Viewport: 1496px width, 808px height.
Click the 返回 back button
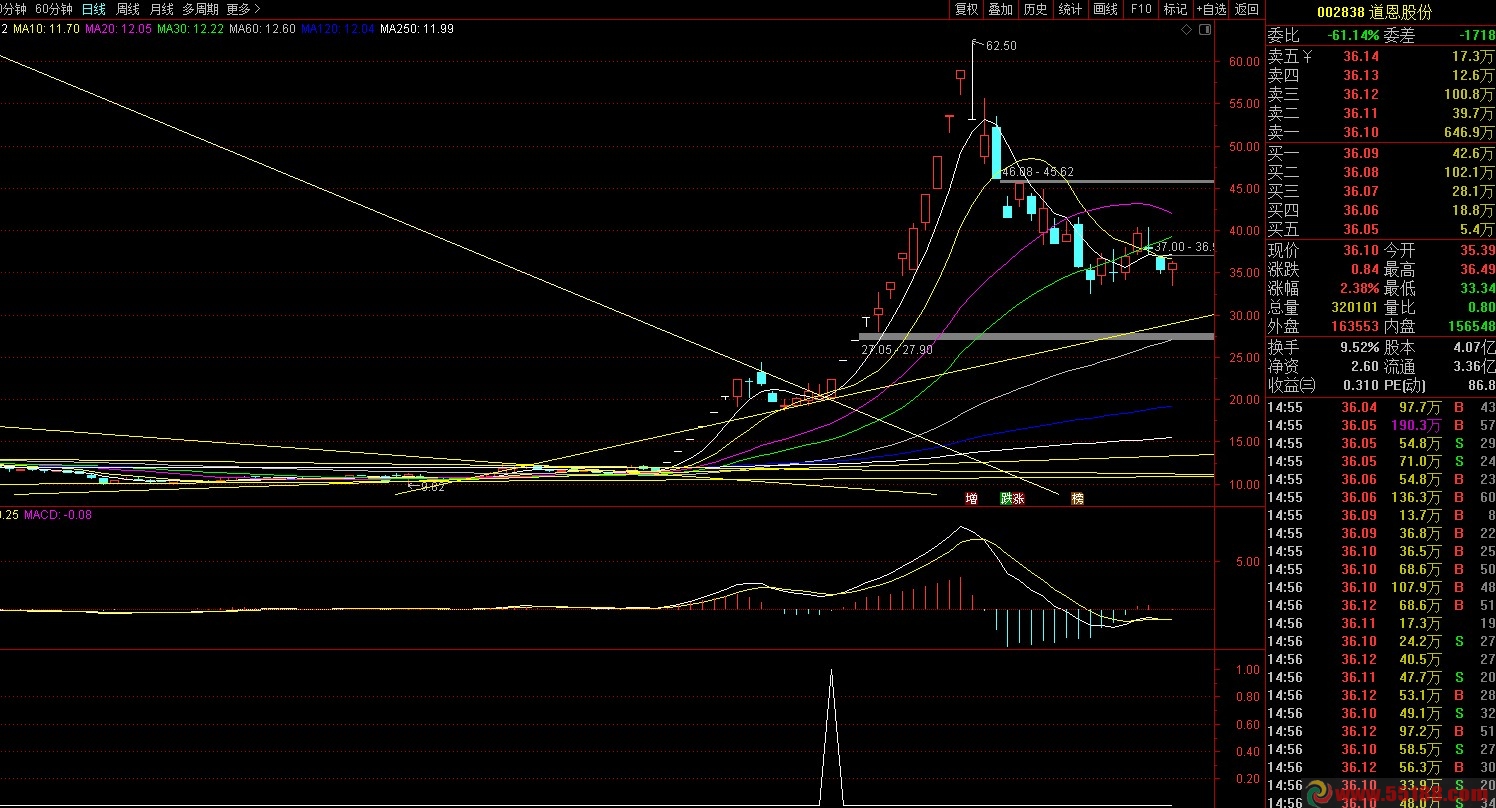point(1246,9)
